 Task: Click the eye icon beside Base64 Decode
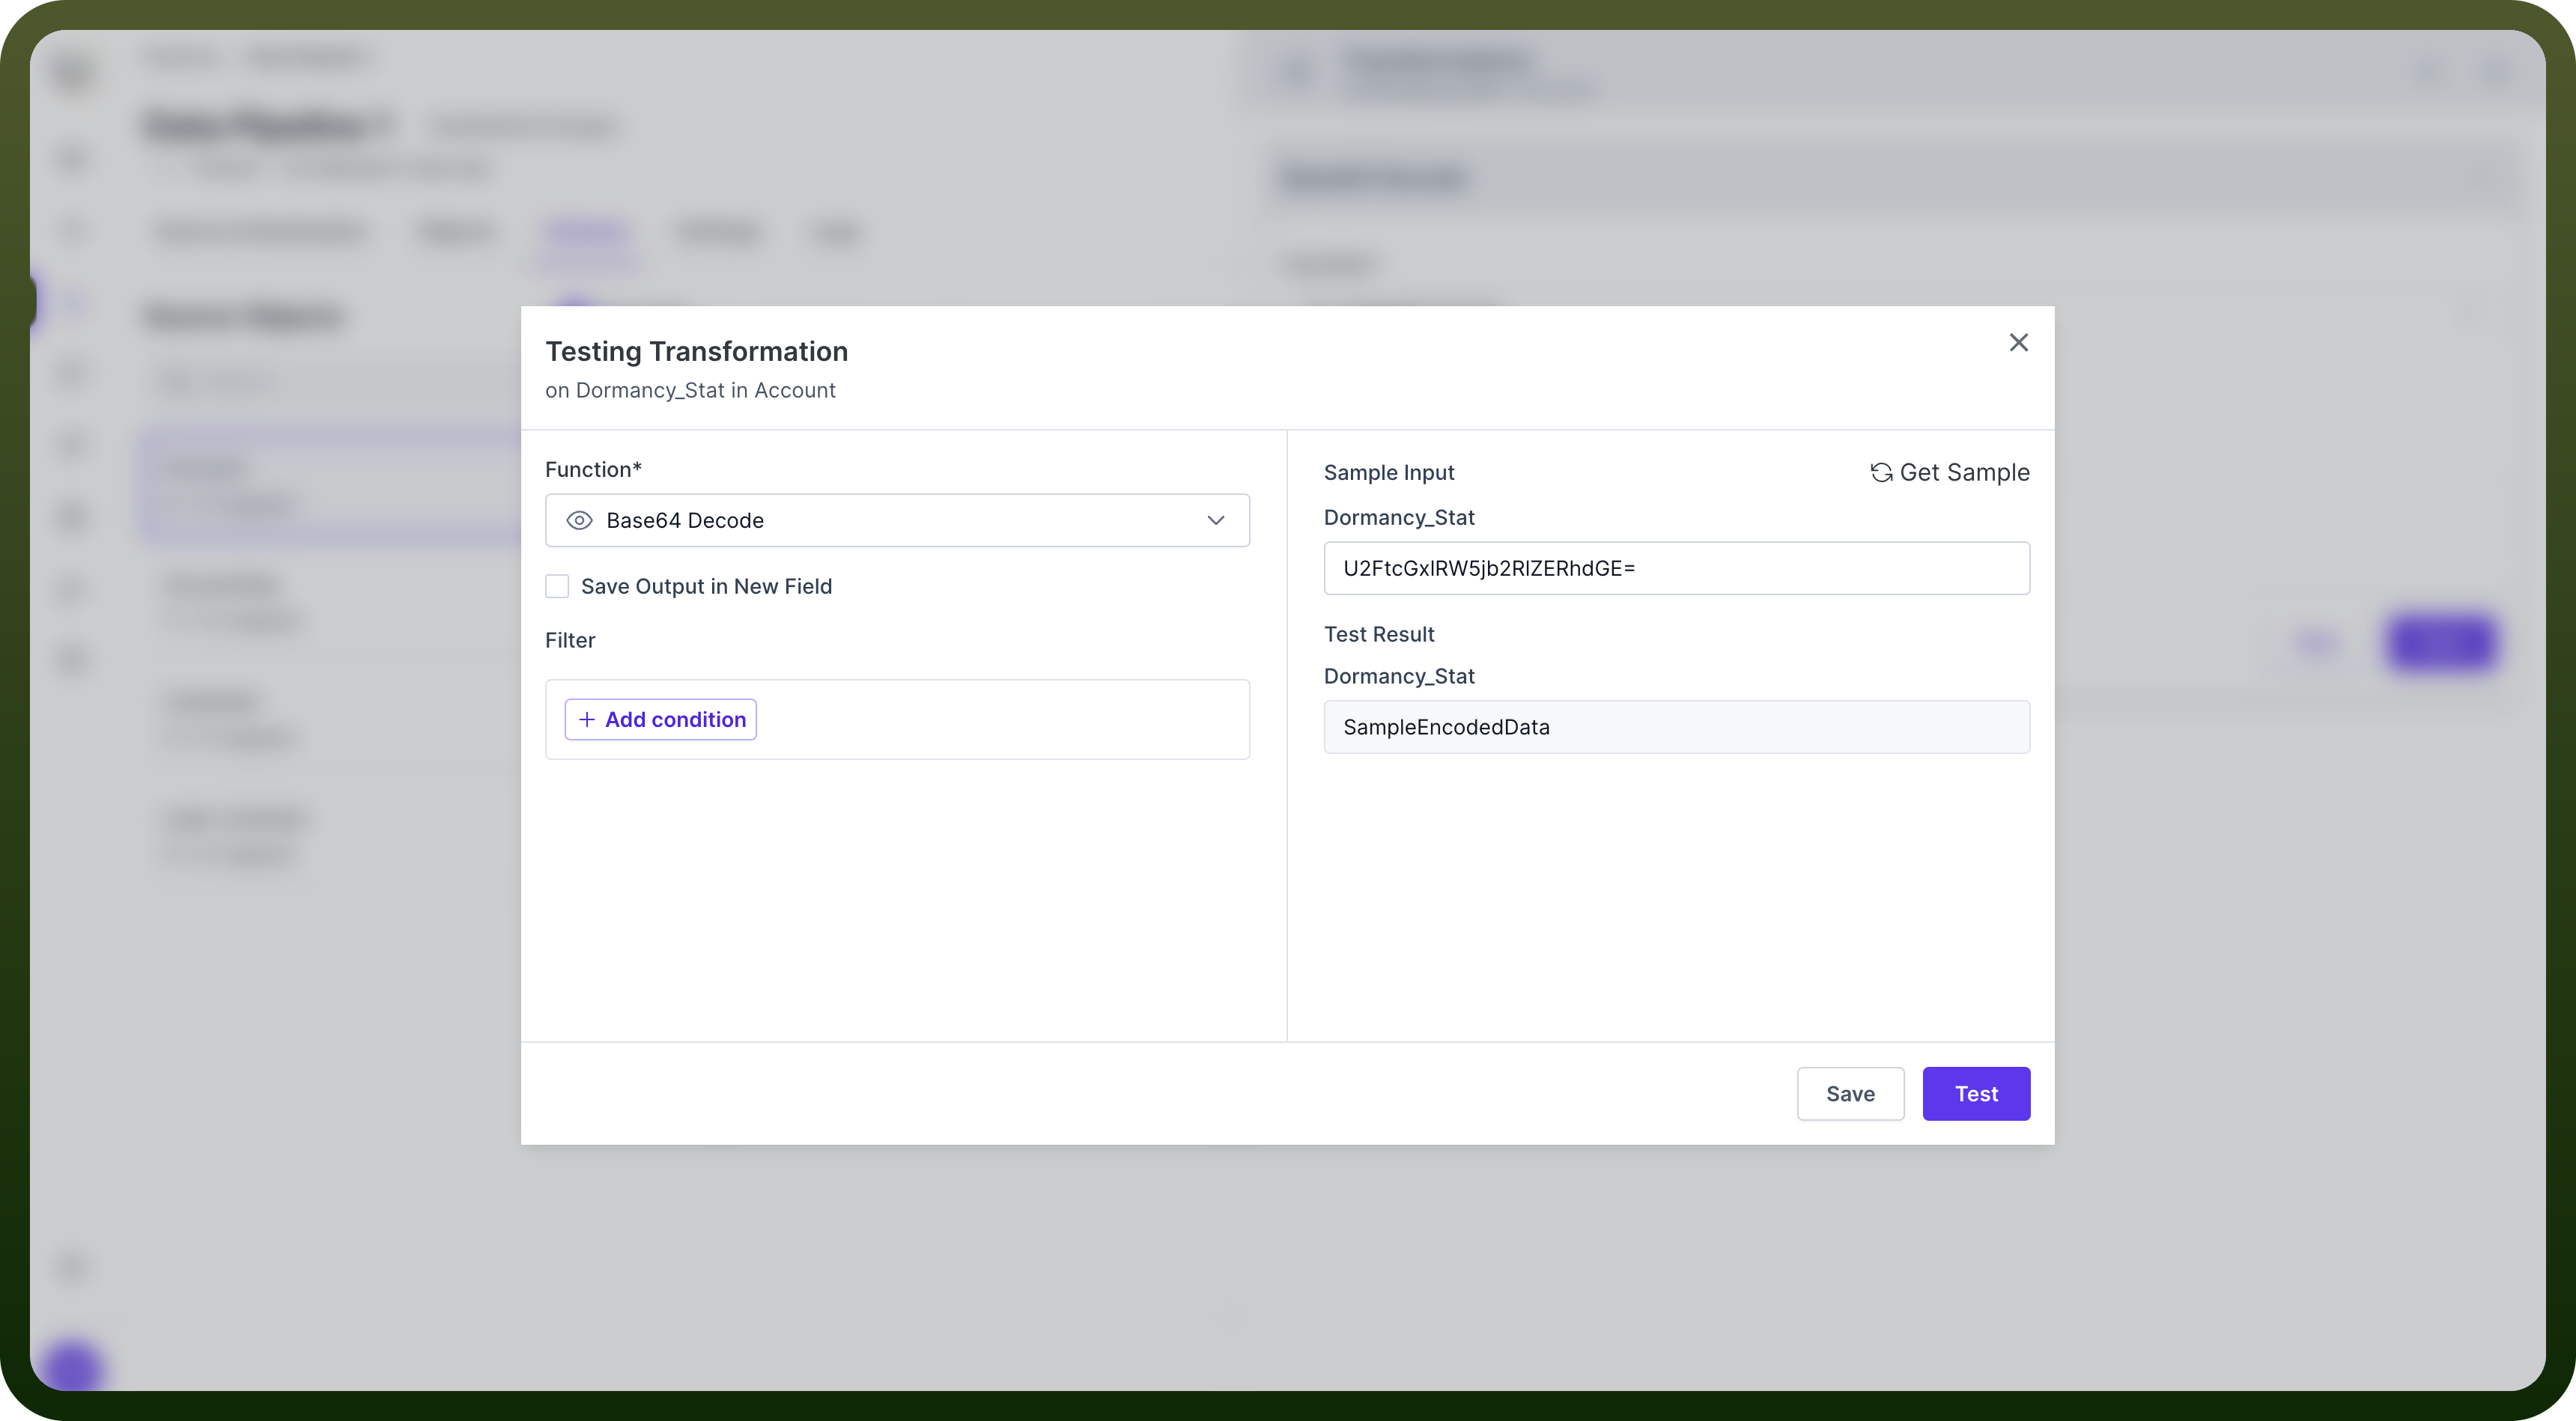tap(579, 520)
